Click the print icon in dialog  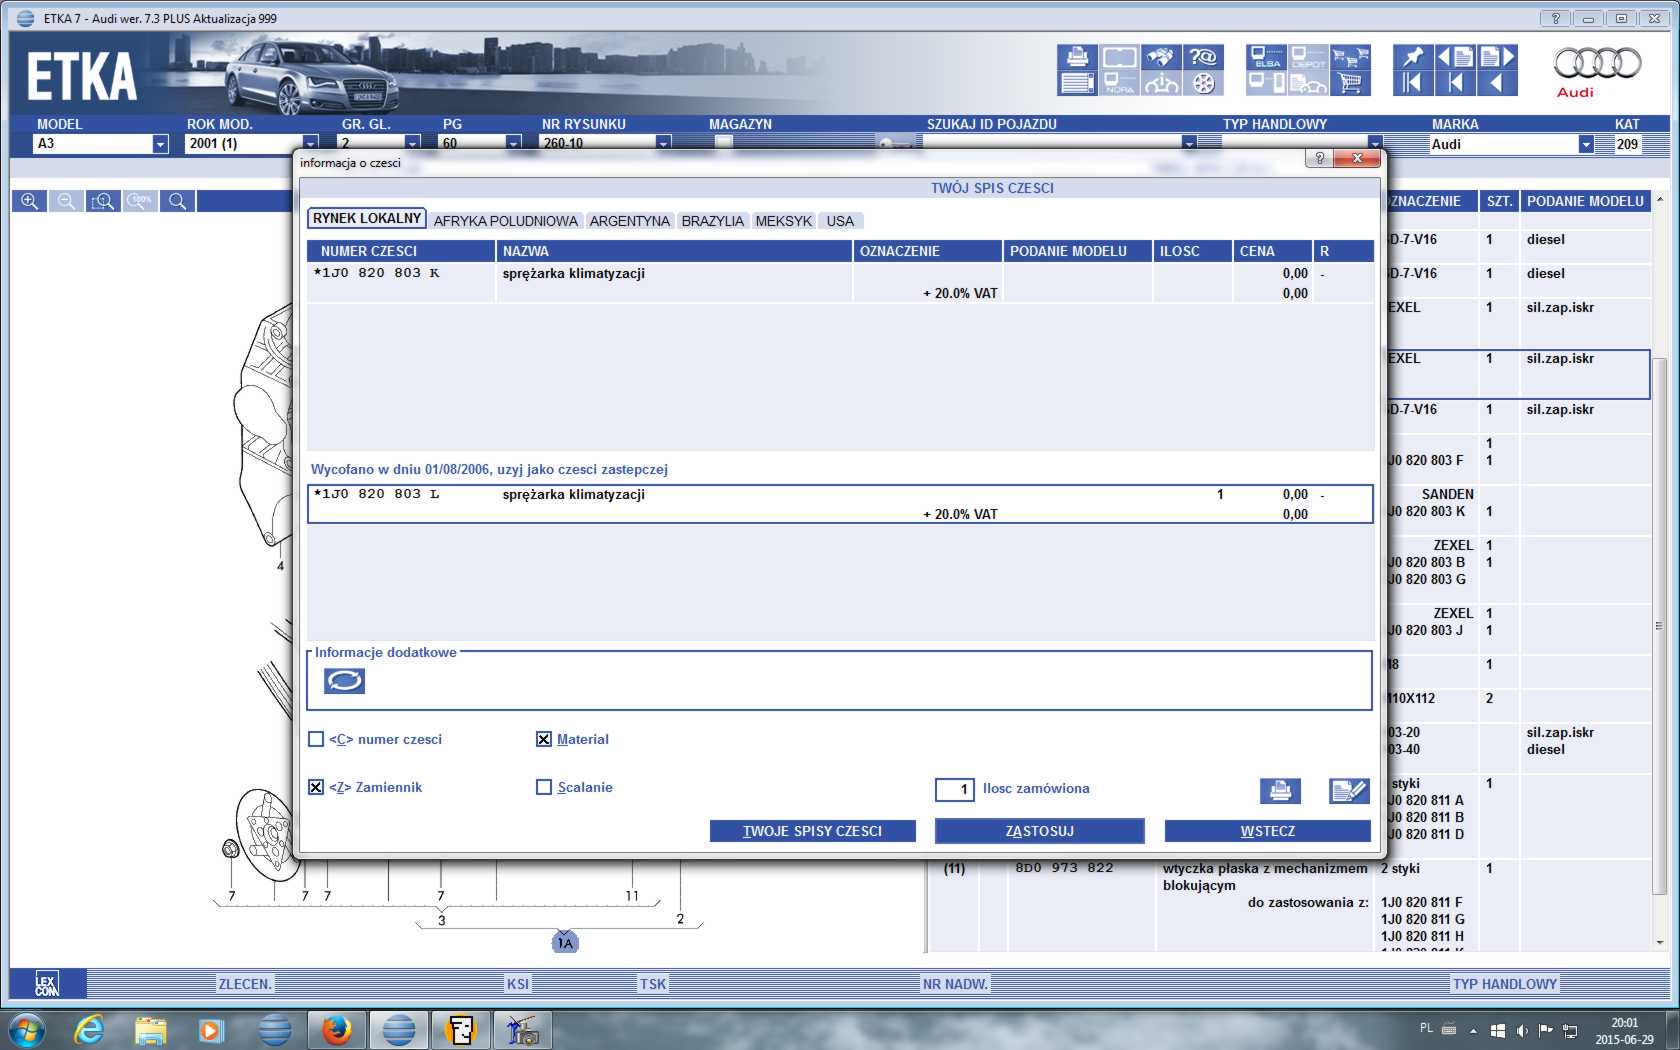[x=1280, y=791]
